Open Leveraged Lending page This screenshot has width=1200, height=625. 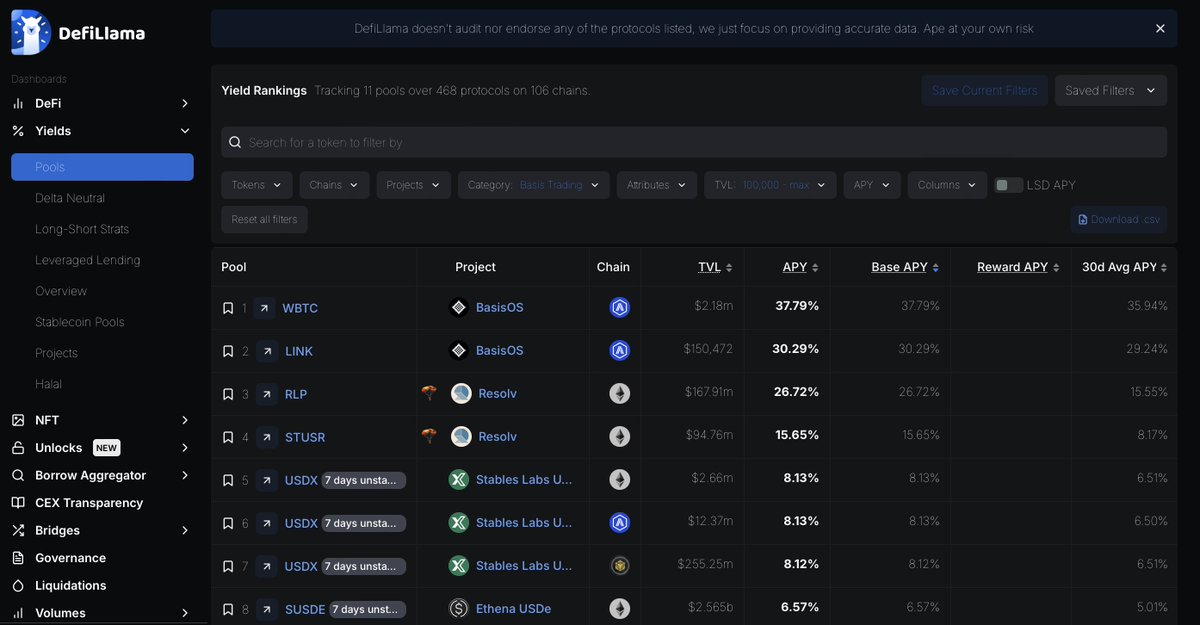coord(88,260)
